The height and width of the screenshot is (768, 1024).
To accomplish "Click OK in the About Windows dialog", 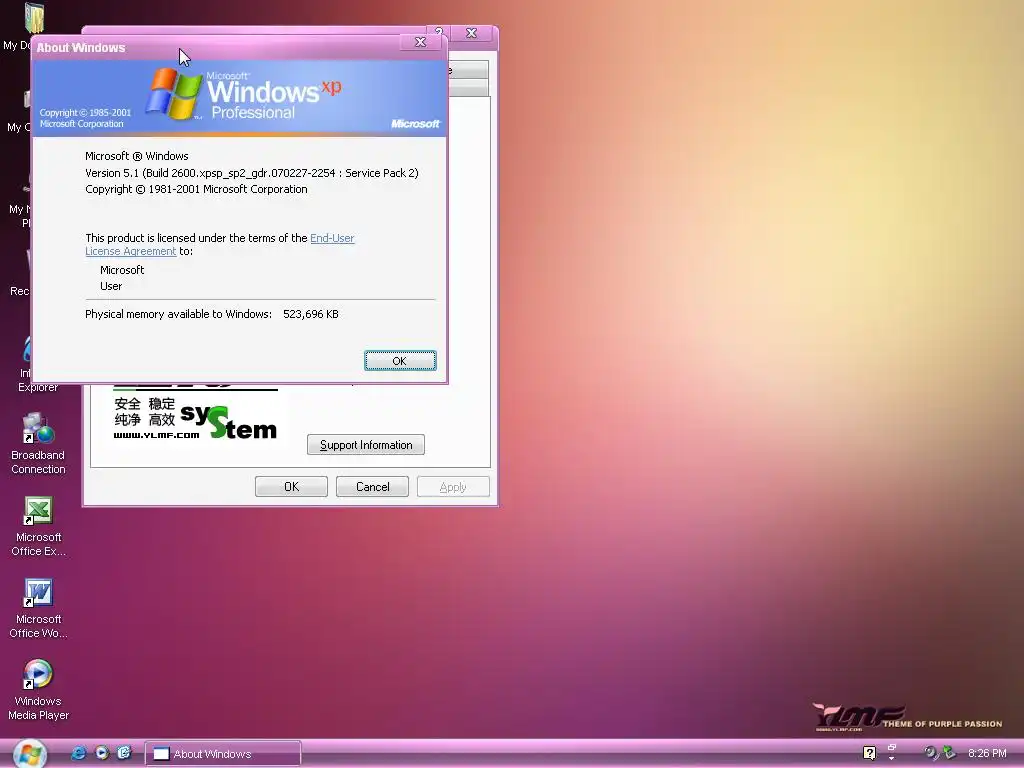I will click(x=400, y=360).
